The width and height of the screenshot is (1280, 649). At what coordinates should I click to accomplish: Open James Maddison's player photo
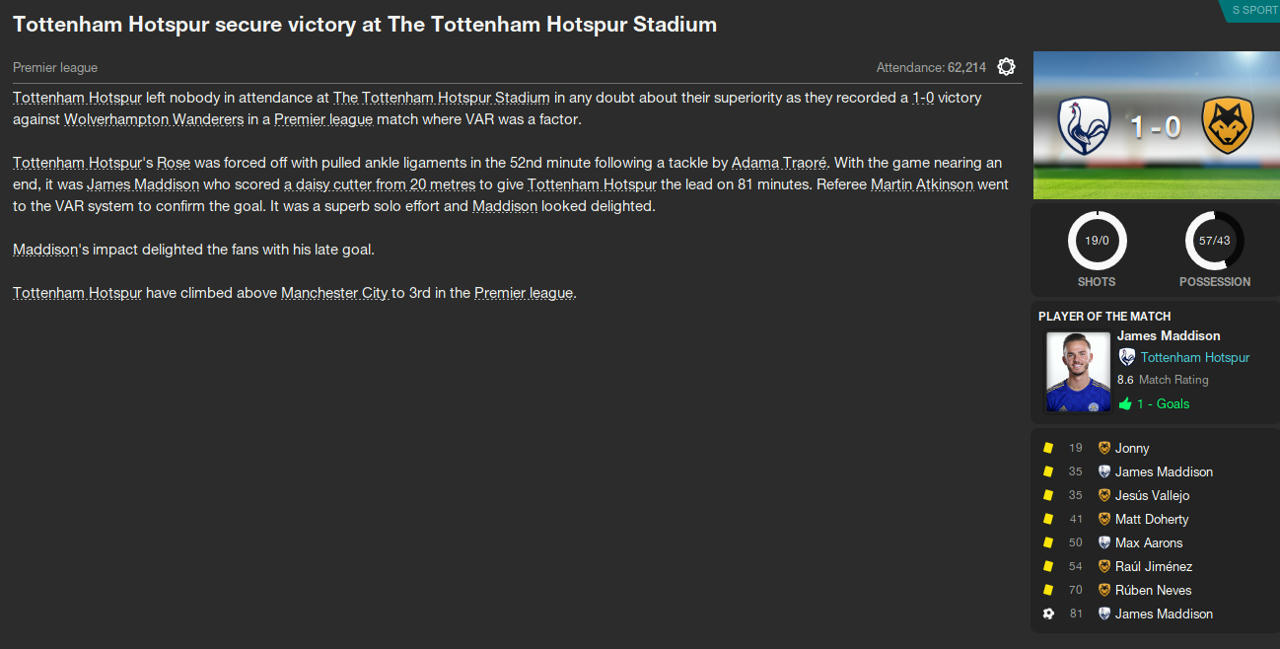[1078, 372]
